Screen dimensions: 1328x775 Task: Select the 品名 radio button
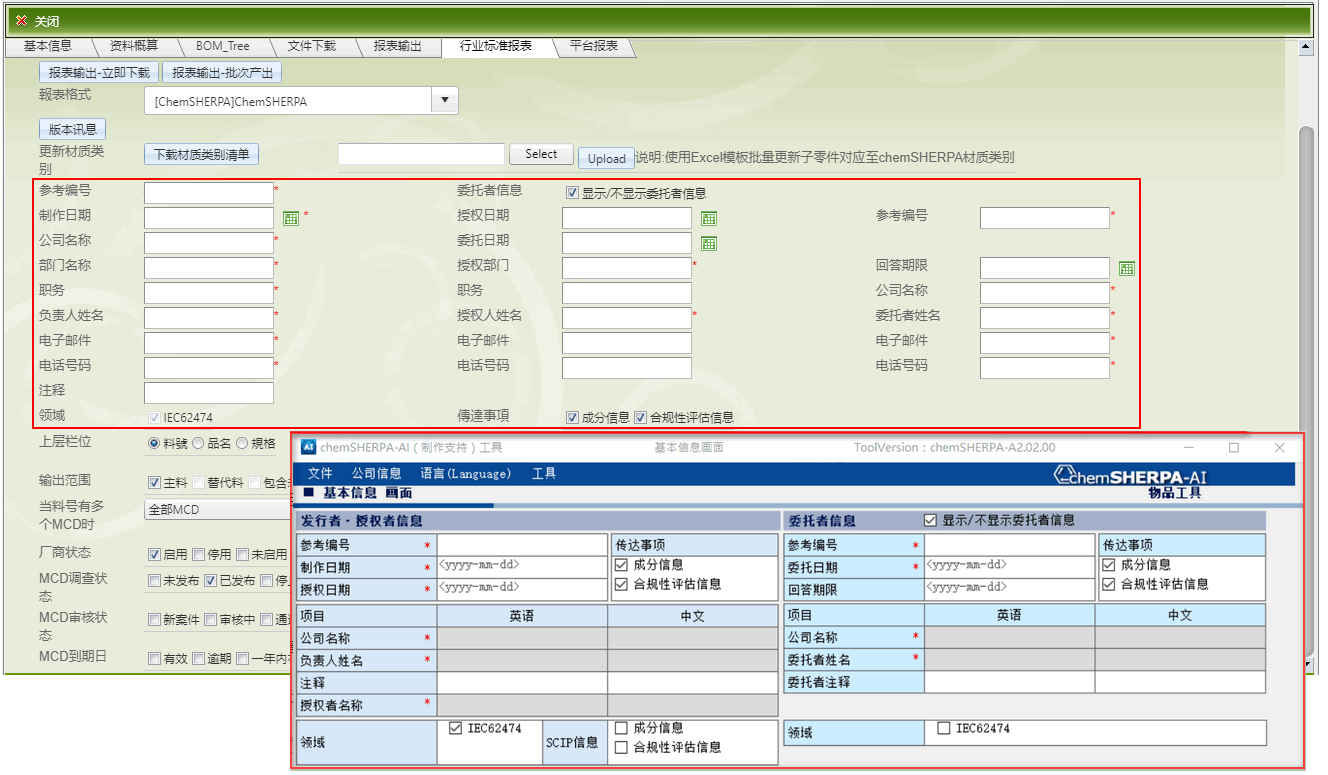(x=198, y=443)
